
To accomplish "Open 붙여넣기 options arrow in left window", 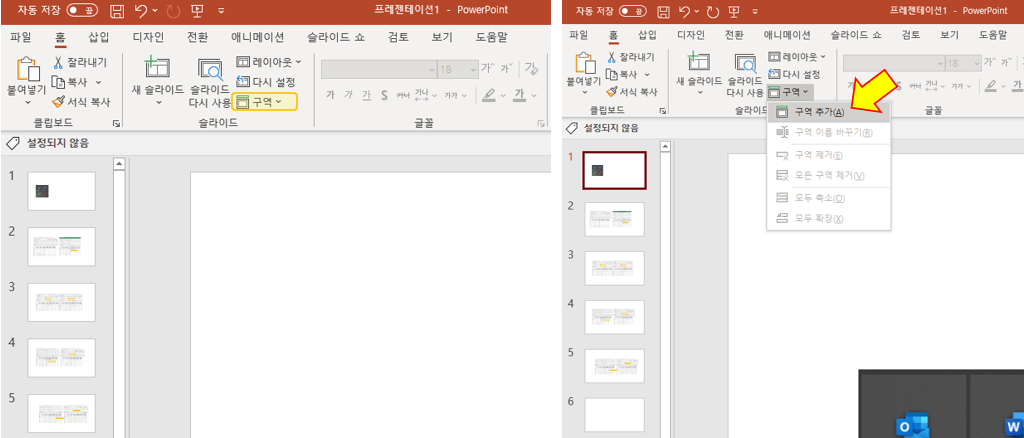I will 28,102.
